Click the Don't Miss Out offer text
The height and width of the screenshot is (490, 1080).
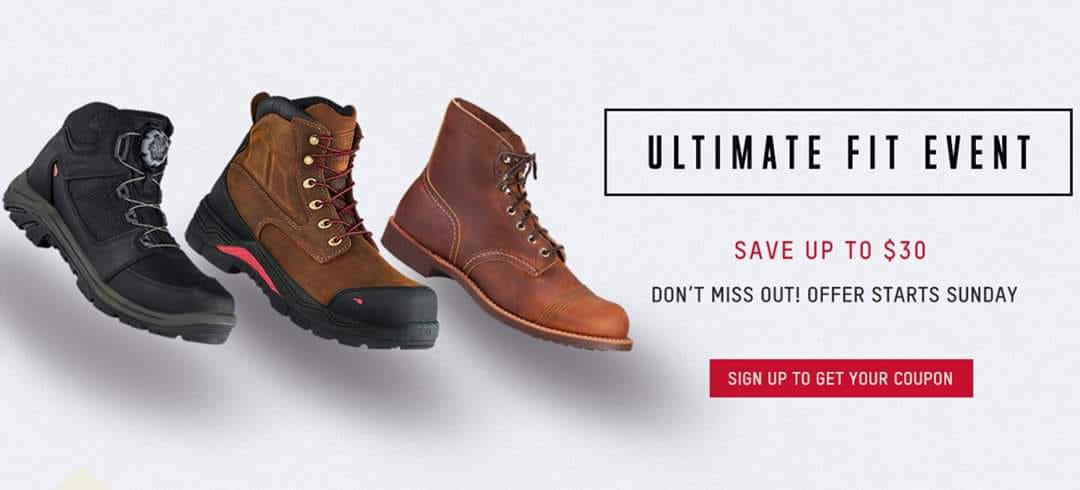tap(834, 295)
